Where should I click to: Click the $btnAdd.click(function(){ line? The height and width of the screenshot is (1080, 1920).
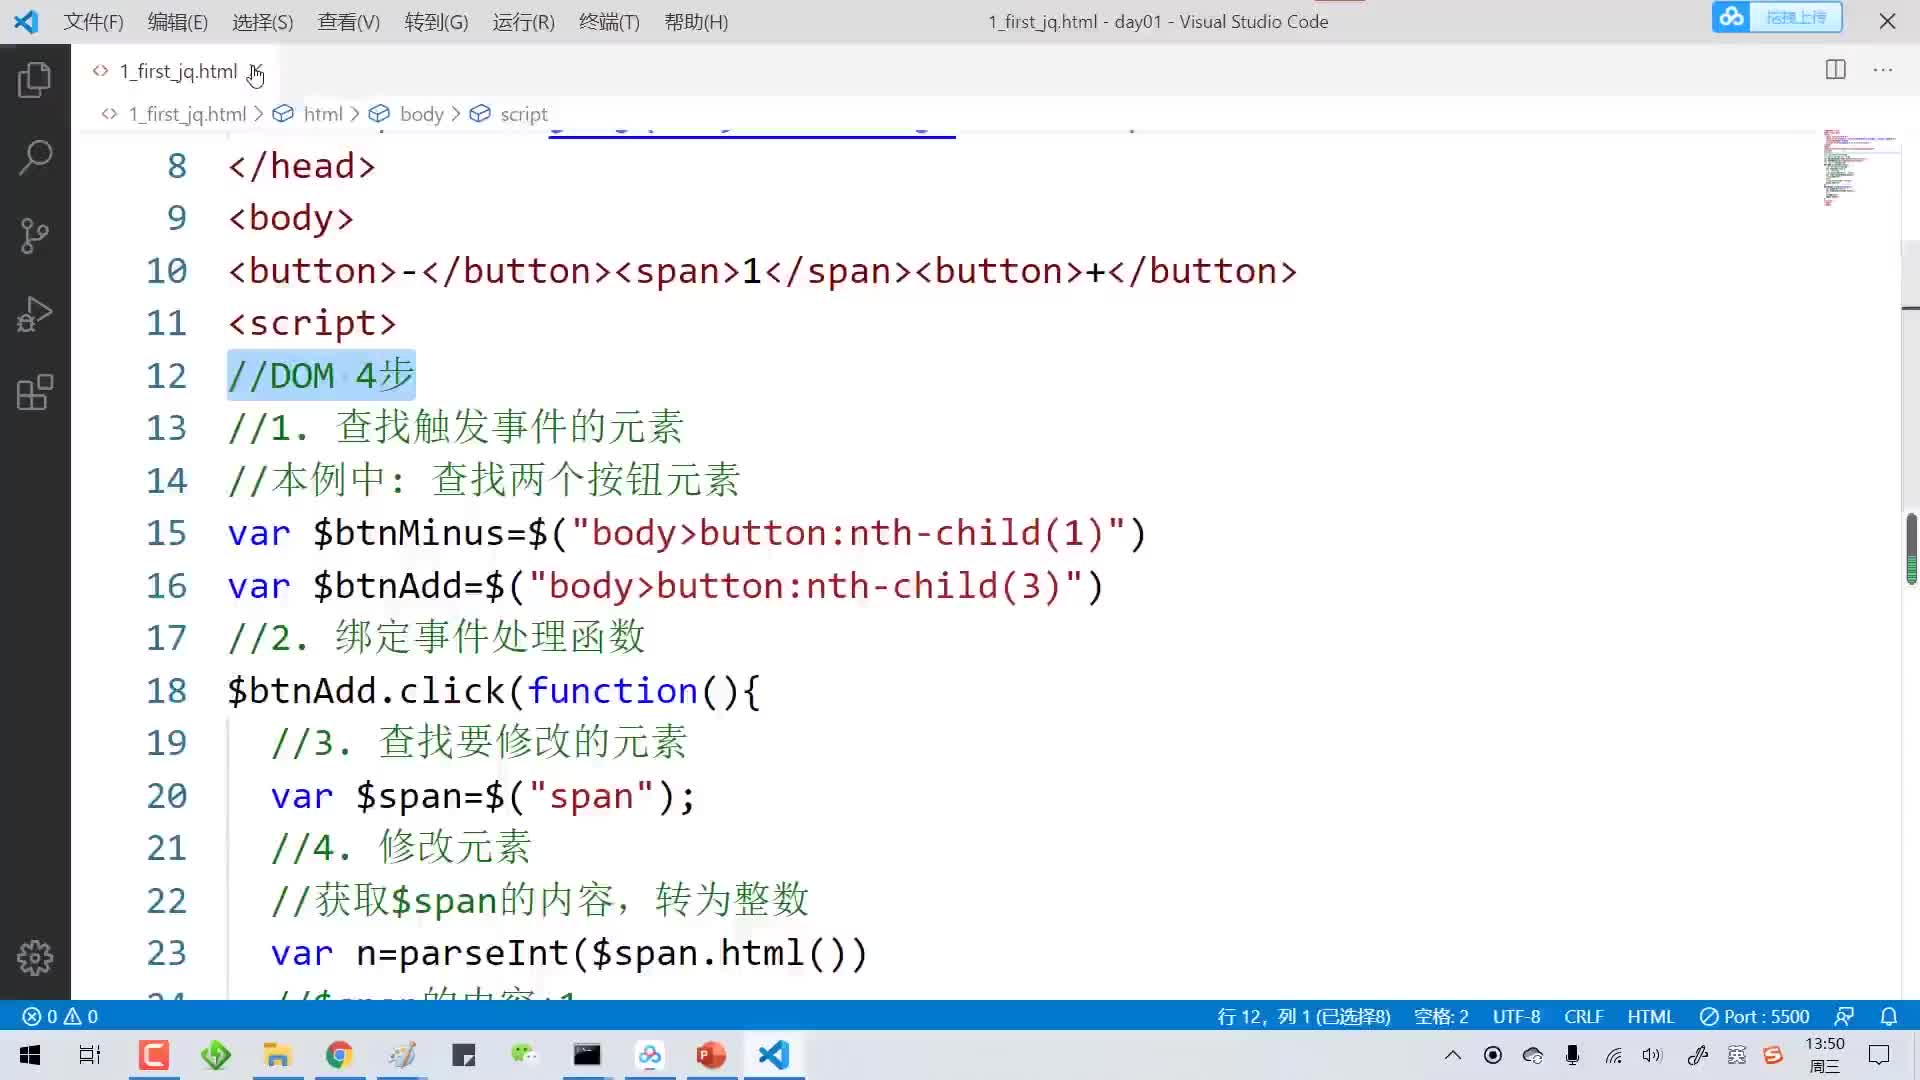[494, 691]
